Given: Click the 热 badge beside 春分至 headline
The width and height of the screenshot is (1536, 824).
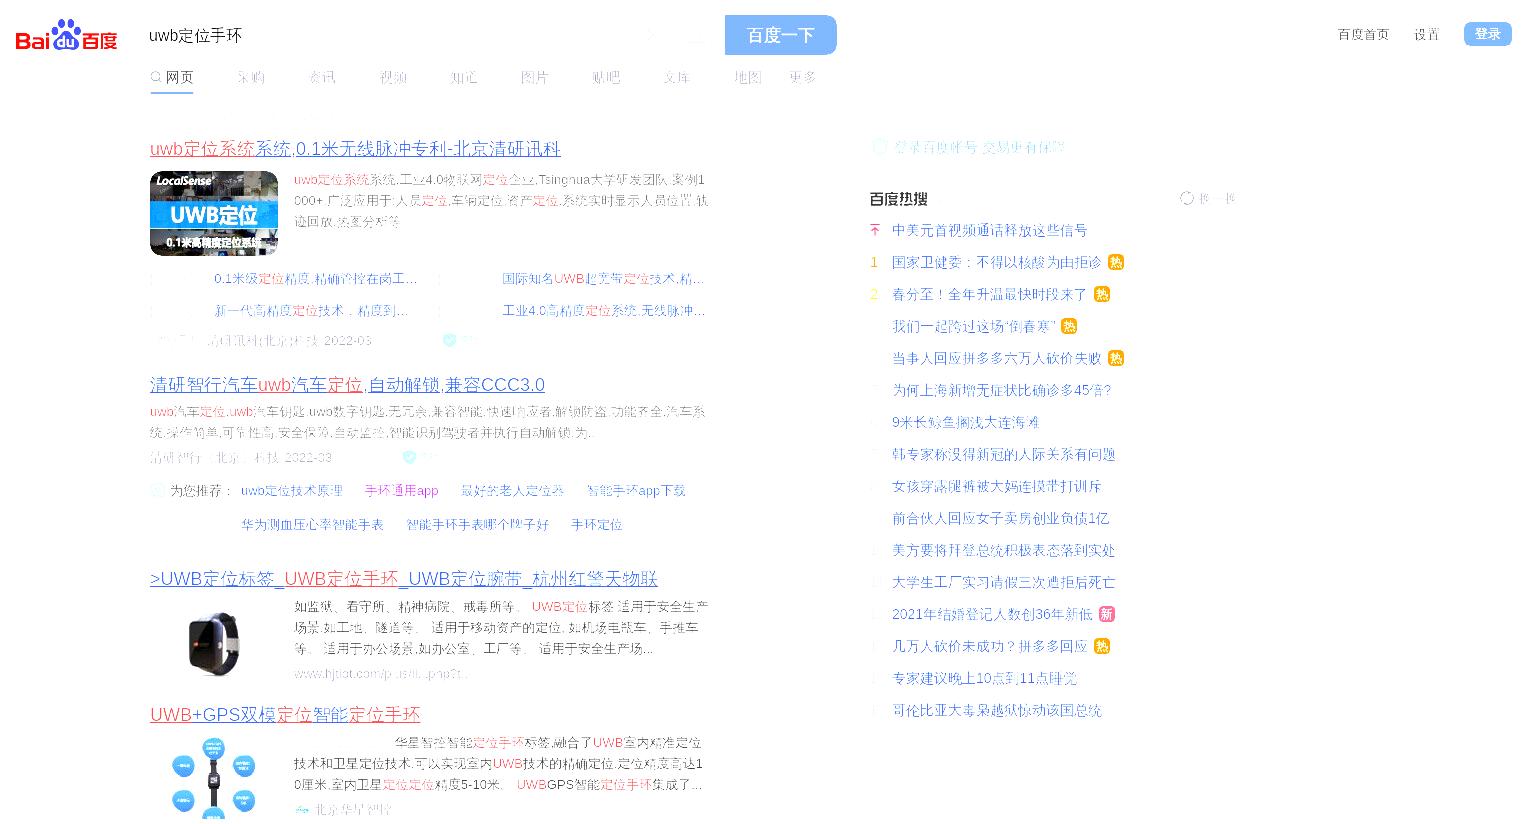Looking at the screenshot, I should click(x=1101, y=294).
